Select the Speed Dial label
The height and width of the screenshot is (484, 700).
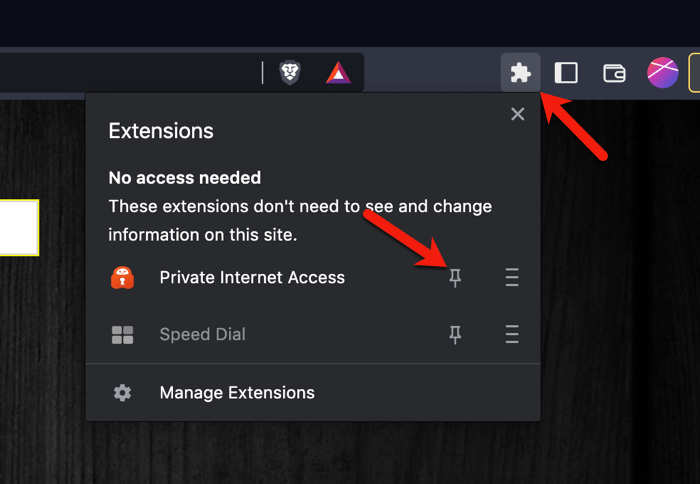[x=202, y=335]
